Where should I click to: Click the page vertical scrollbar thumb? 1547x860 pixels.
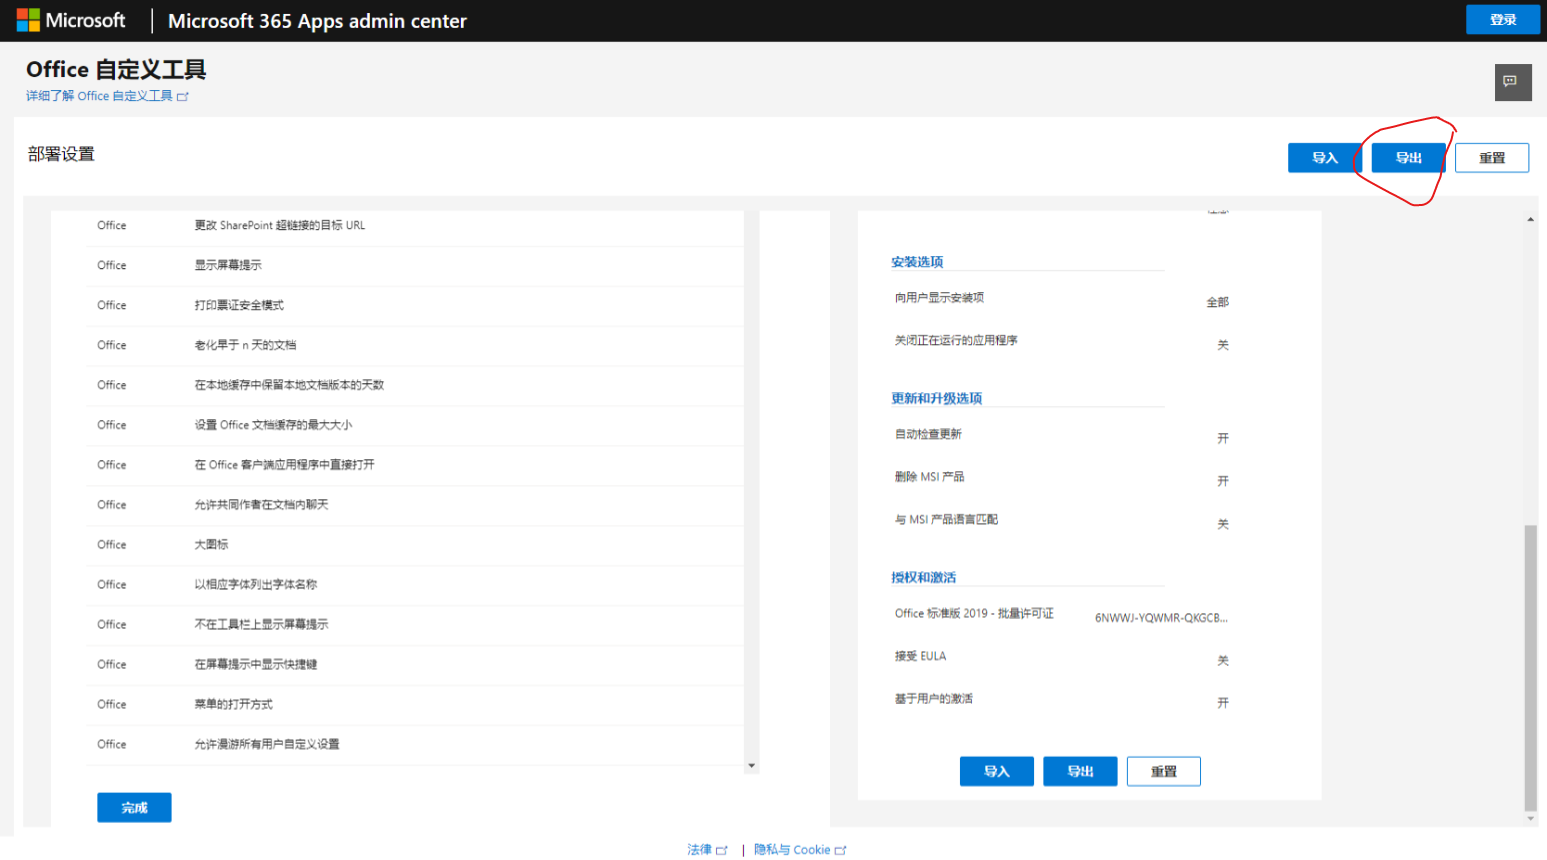(1530, 667)
